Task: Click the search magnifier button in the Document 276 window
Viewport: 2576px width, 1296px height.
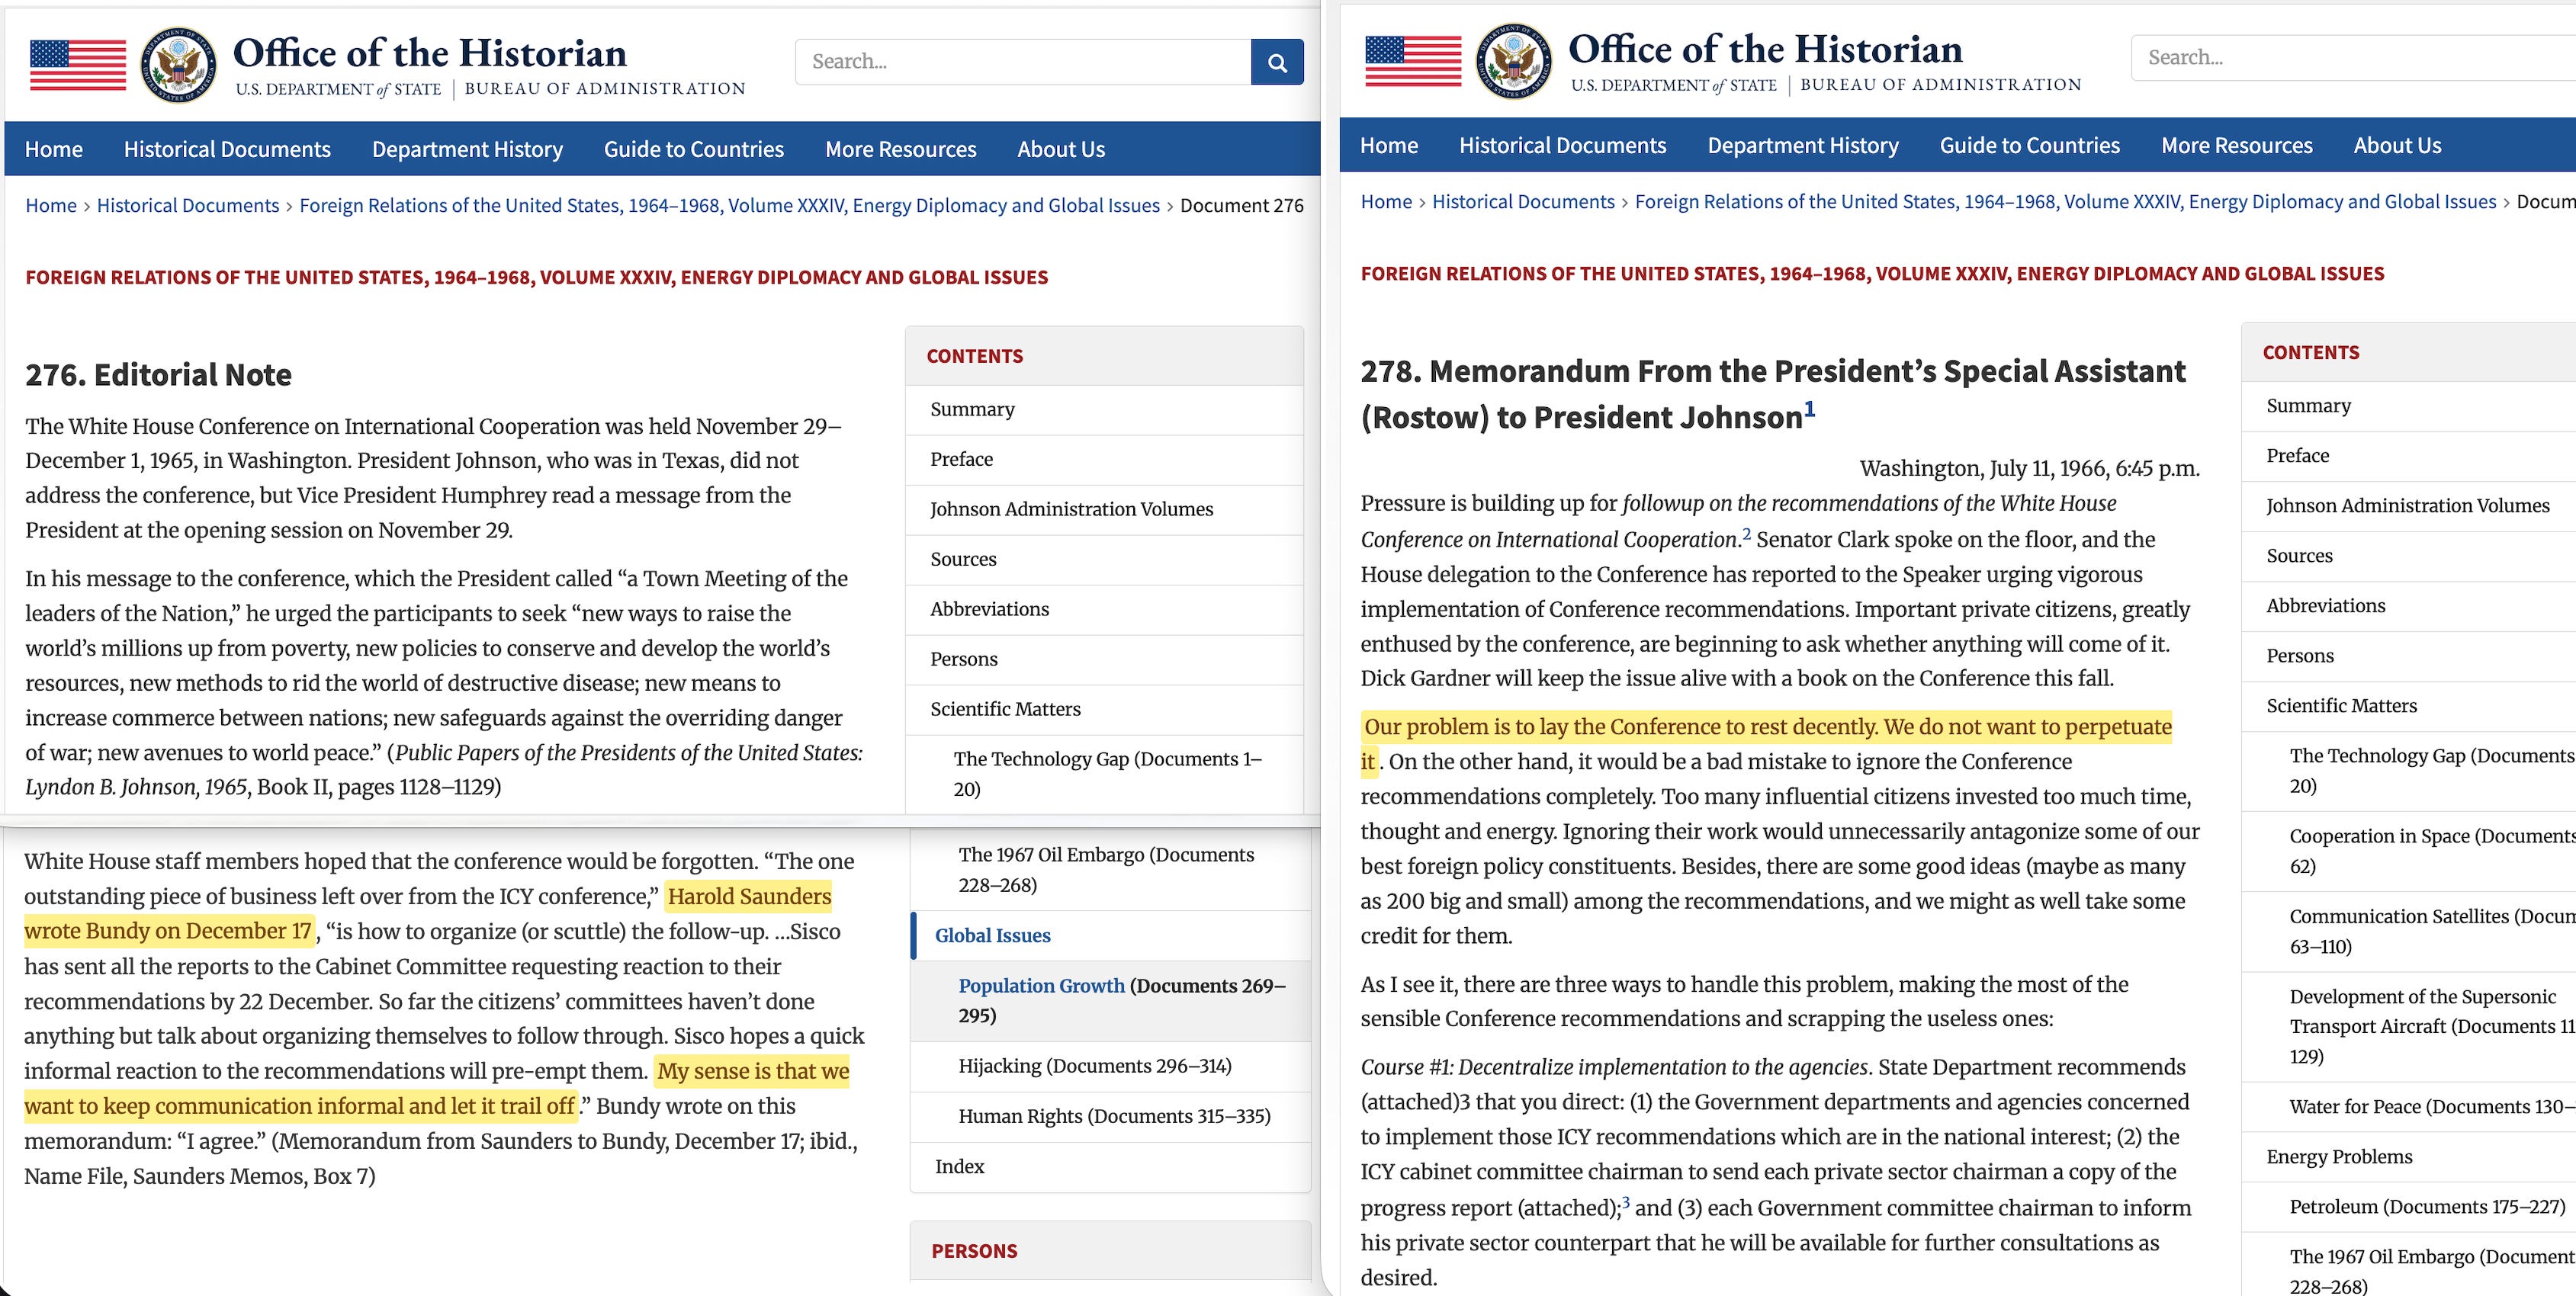Action: [x=1277, y=62]
